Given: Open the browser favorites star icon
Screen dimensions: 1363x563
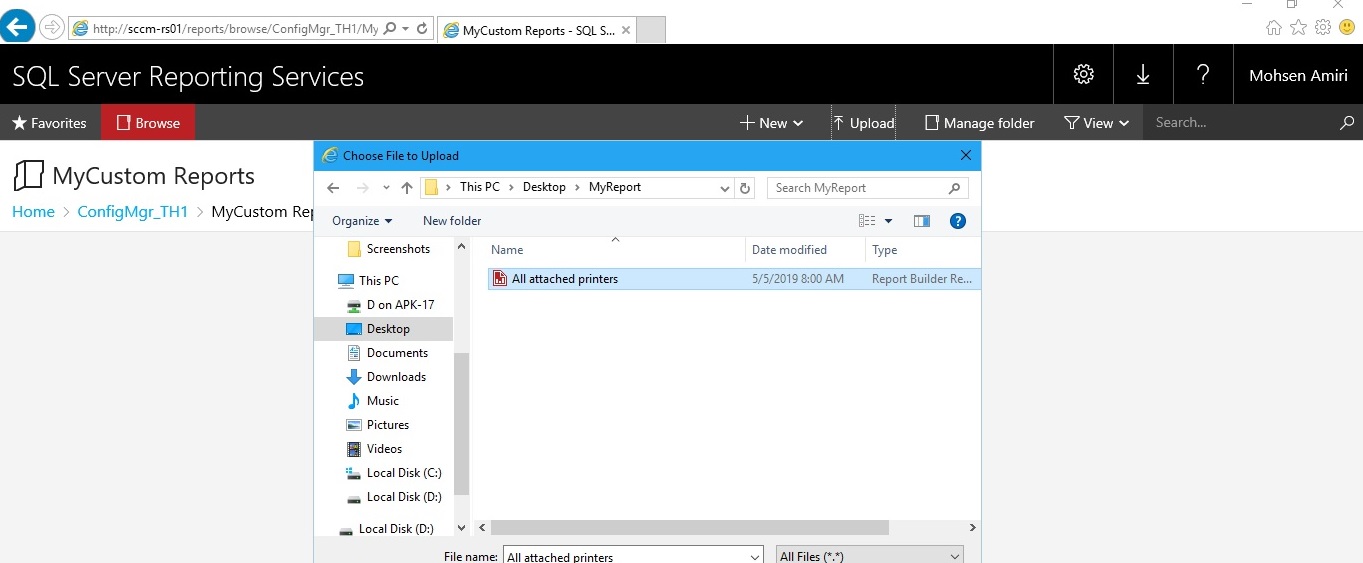Looking at the screenshot, I should tap(1298, 27).
